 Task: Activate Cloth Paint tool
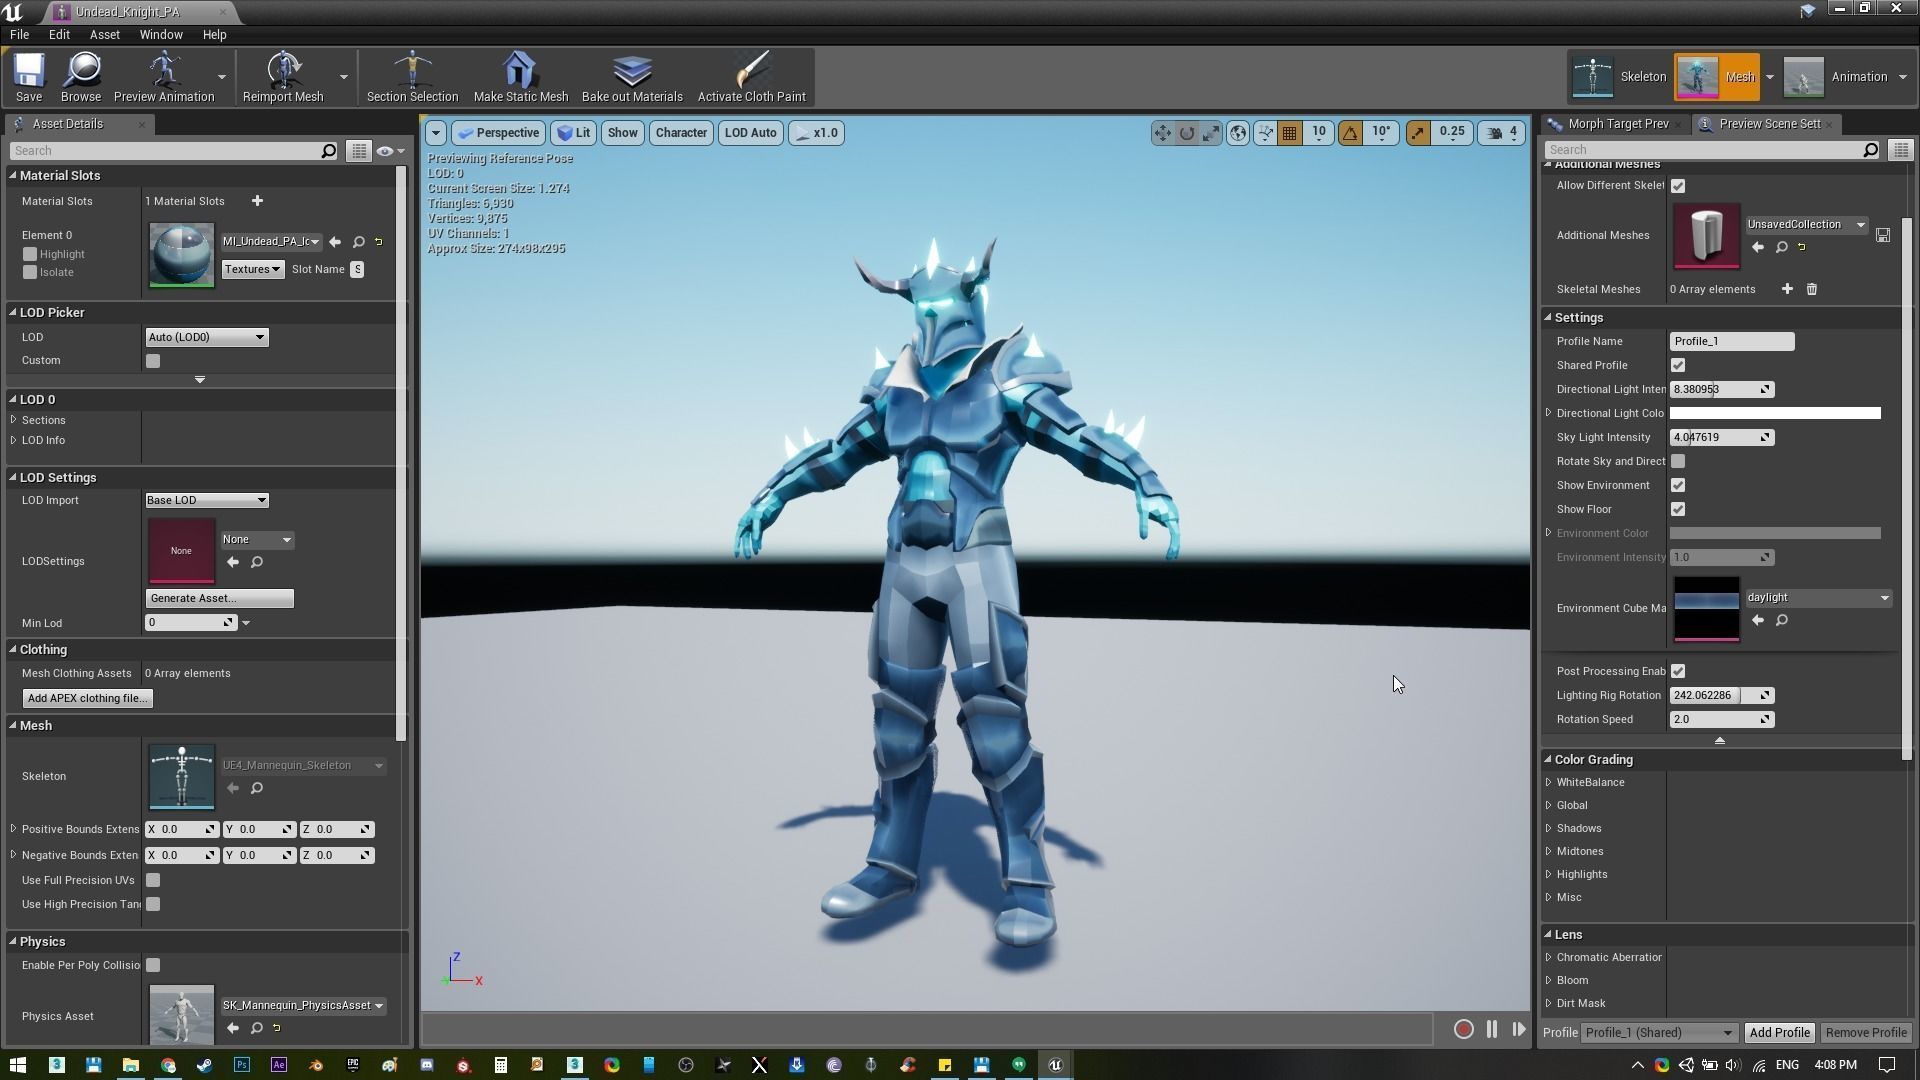[751, 77]
